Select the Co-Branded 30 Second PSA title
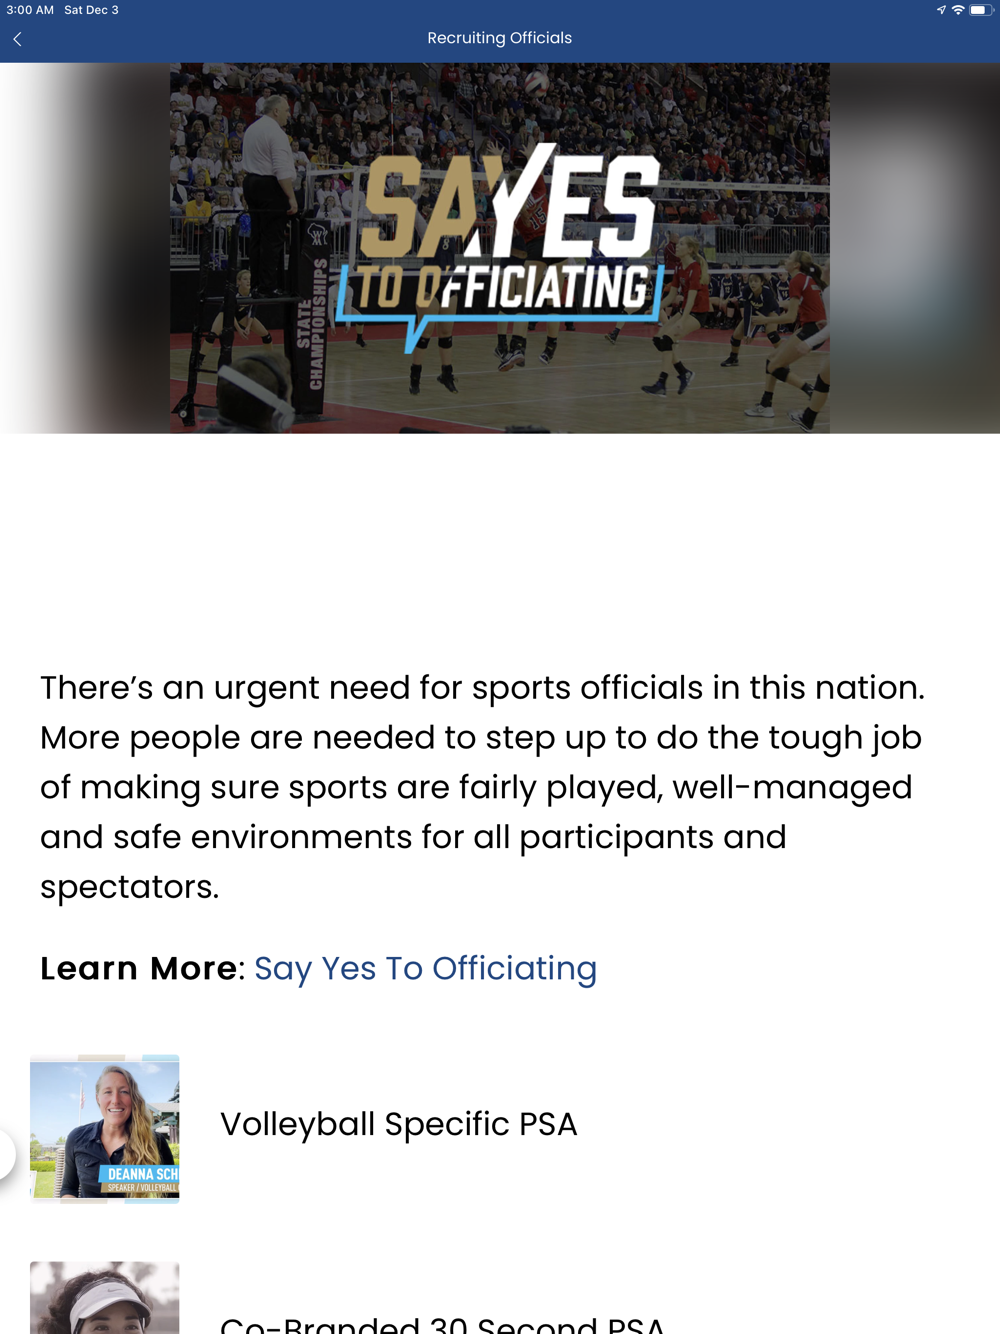This screenshot has height=1334, width=1000. (442, 1324)
